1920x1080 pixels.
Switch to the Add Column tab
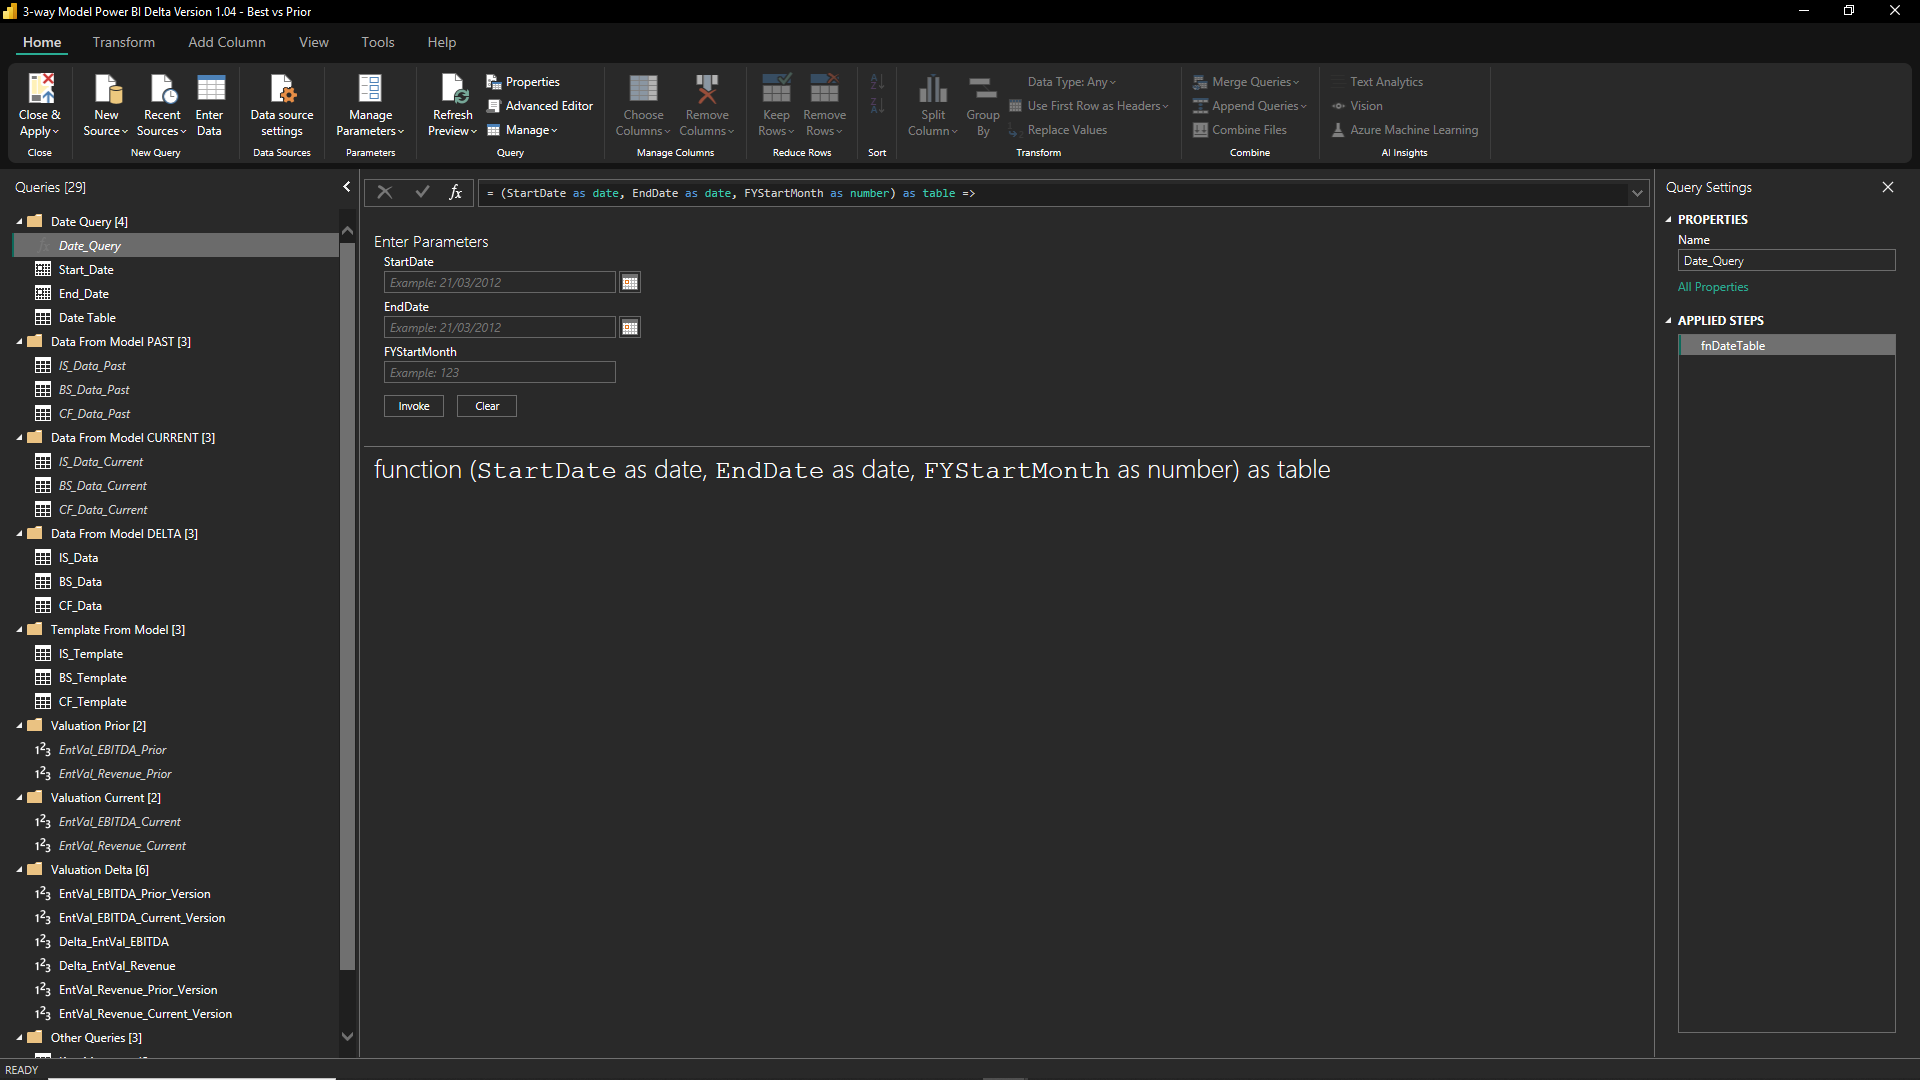click(x=227, y=42)
